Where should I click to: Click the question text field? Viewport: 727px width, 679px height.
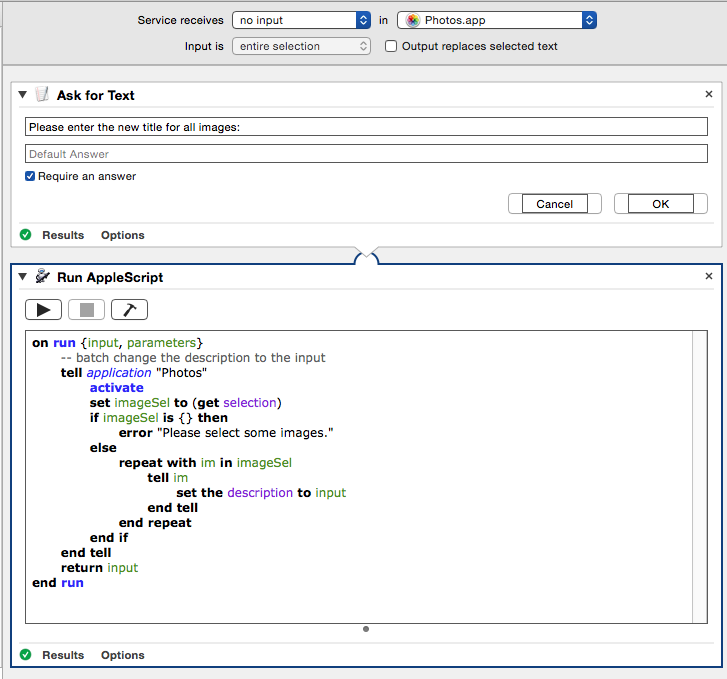click(366, 127)
